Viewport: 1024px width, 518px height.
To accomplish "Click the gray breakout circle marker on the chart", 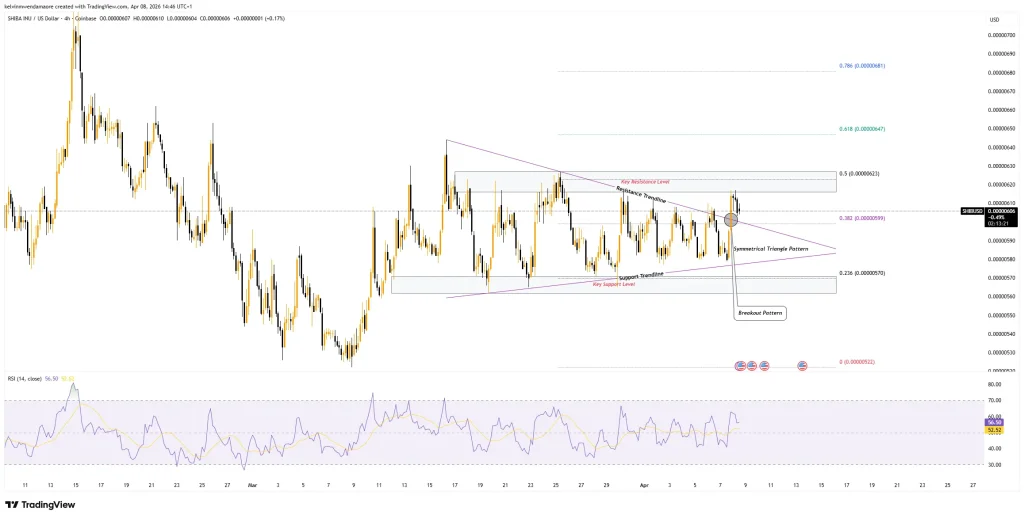I will tap(731, 220).
